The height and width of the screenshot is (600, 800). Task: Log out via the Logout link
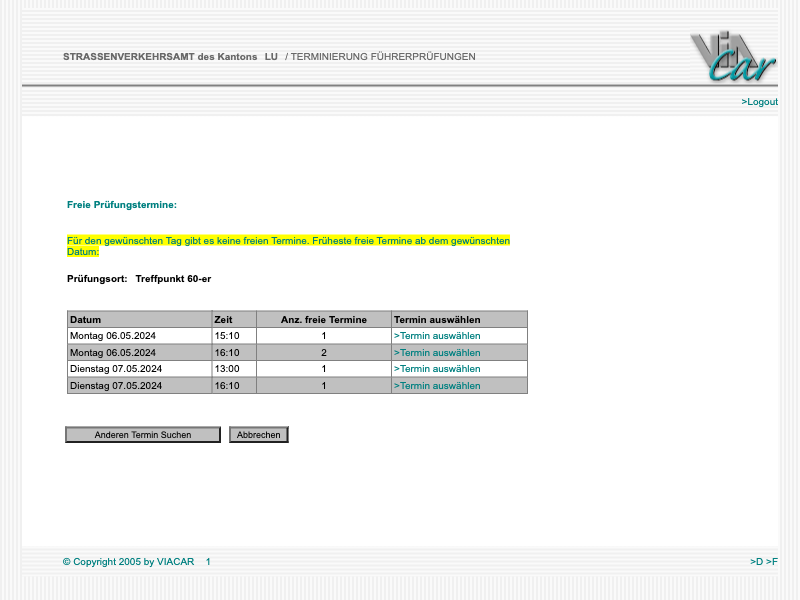(x=760, y=102)
